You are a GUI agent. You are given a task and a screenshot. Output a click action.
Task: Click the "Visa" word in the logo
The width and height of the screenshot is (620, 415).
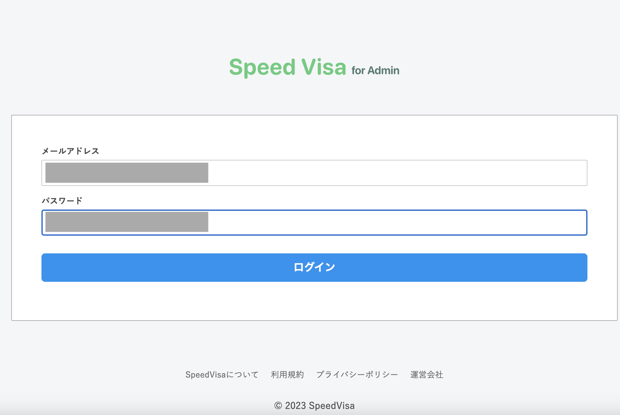324,67
